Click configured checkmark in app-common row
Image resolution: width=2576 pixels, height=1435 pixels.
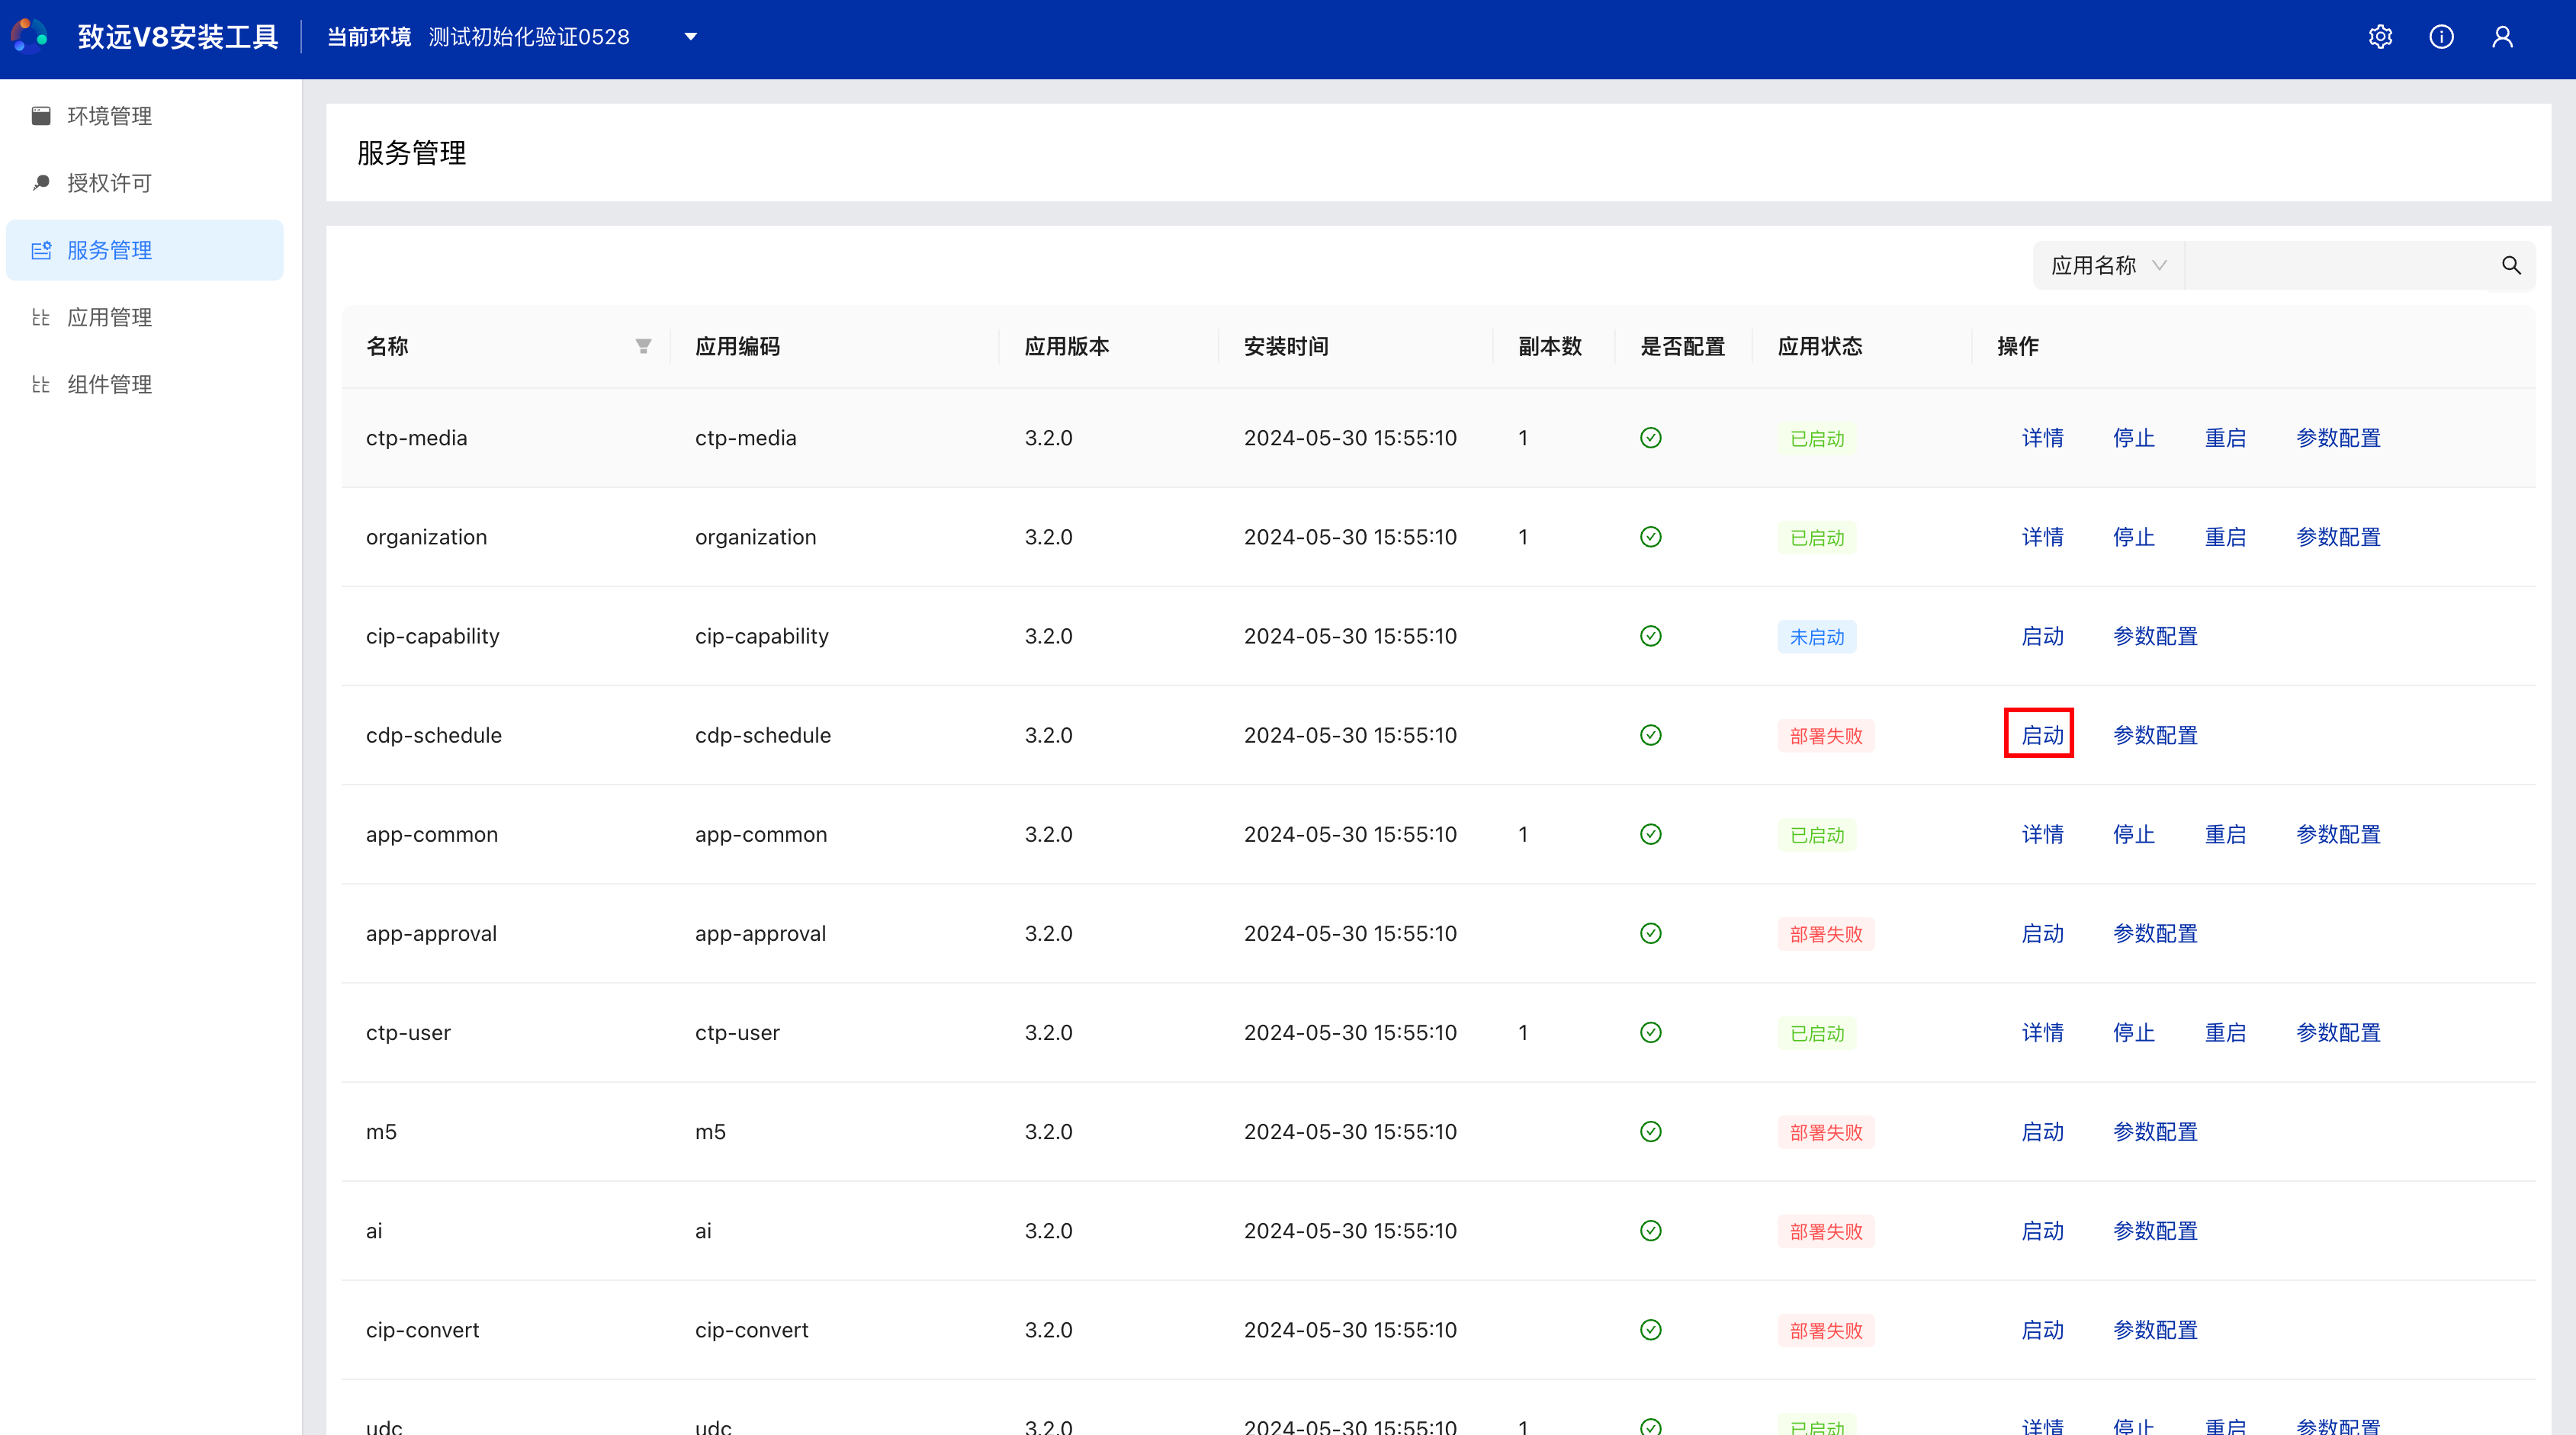[1651, 834]
